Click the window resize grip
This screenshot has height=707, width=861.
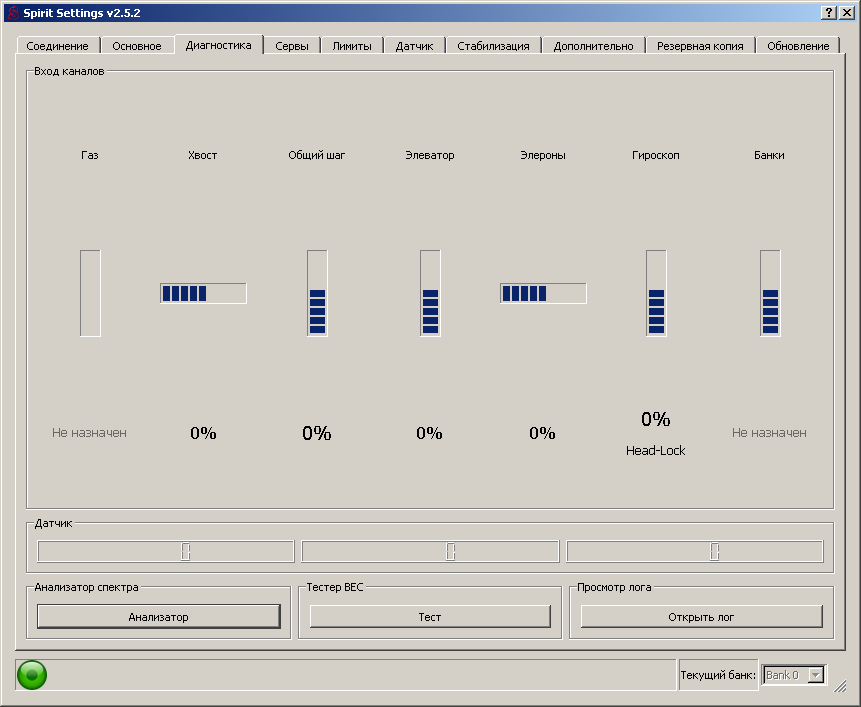click(x=841, y=686)
